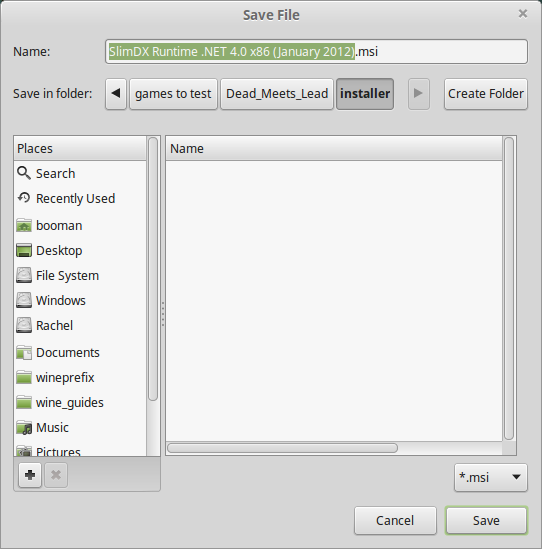Viewport: 542px width, 549px height.
Task: Click the Places vertical scrollbar
Action: pos(153,269)
